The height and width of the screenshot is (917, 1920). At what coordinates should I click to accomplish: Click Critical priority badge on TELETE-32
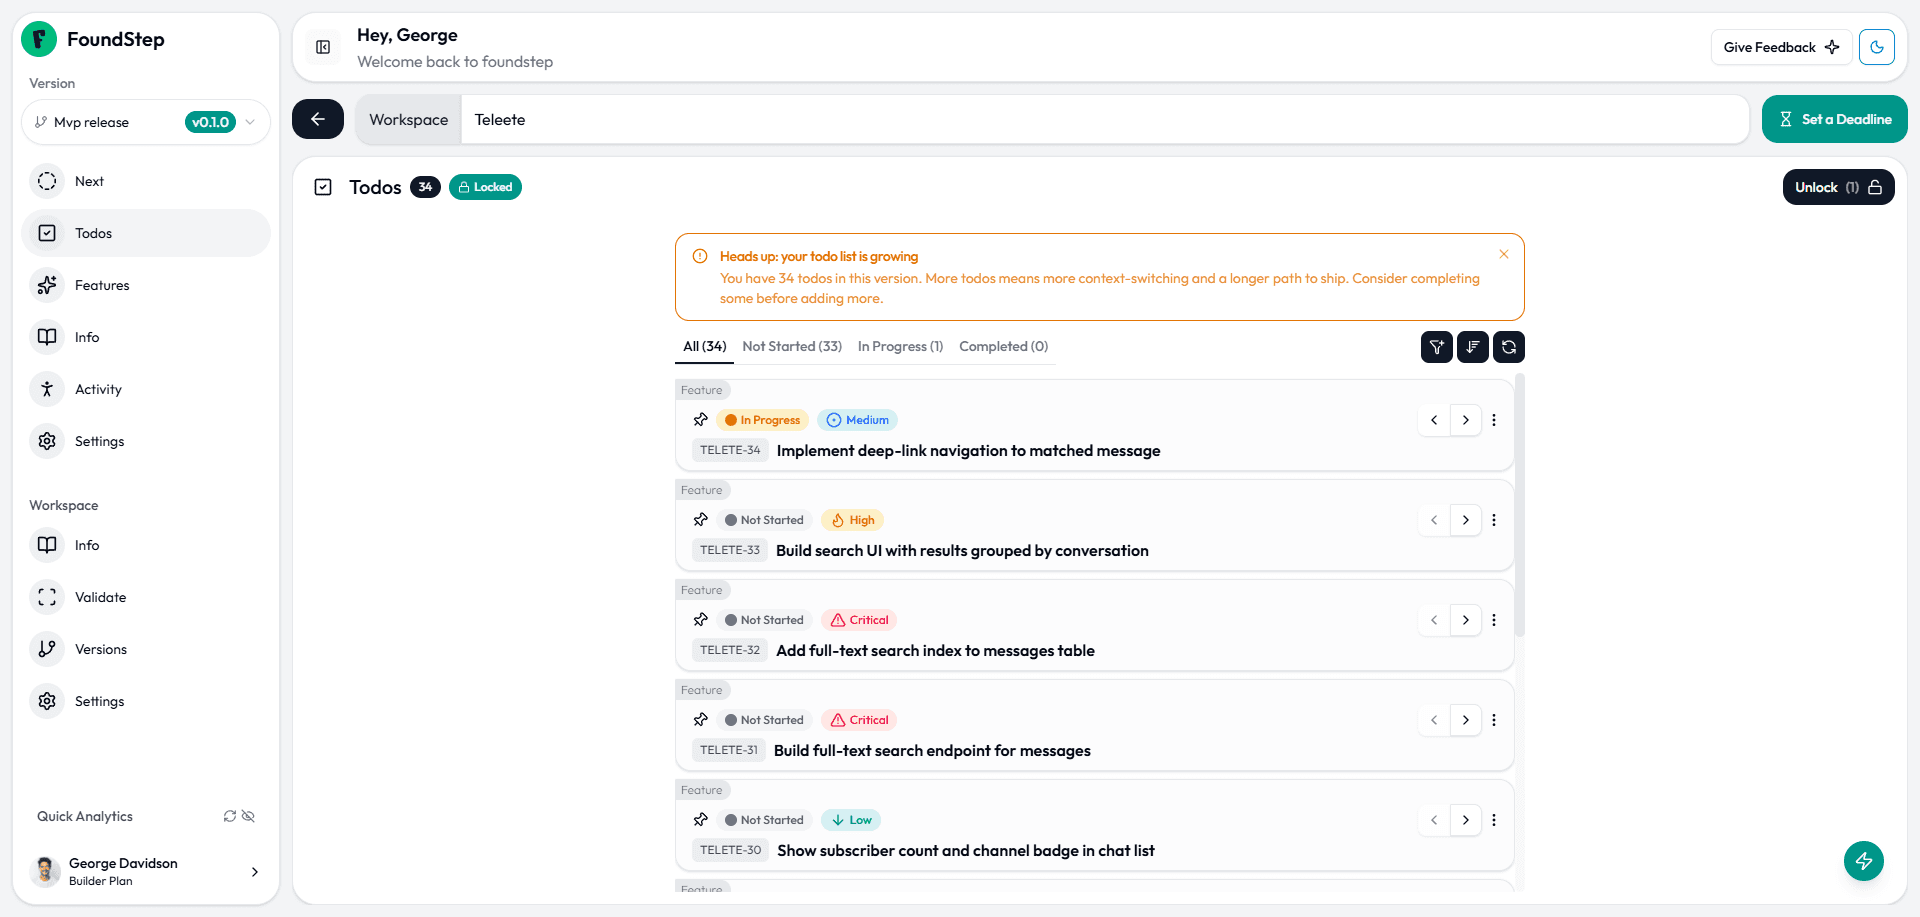coord(860,620)
